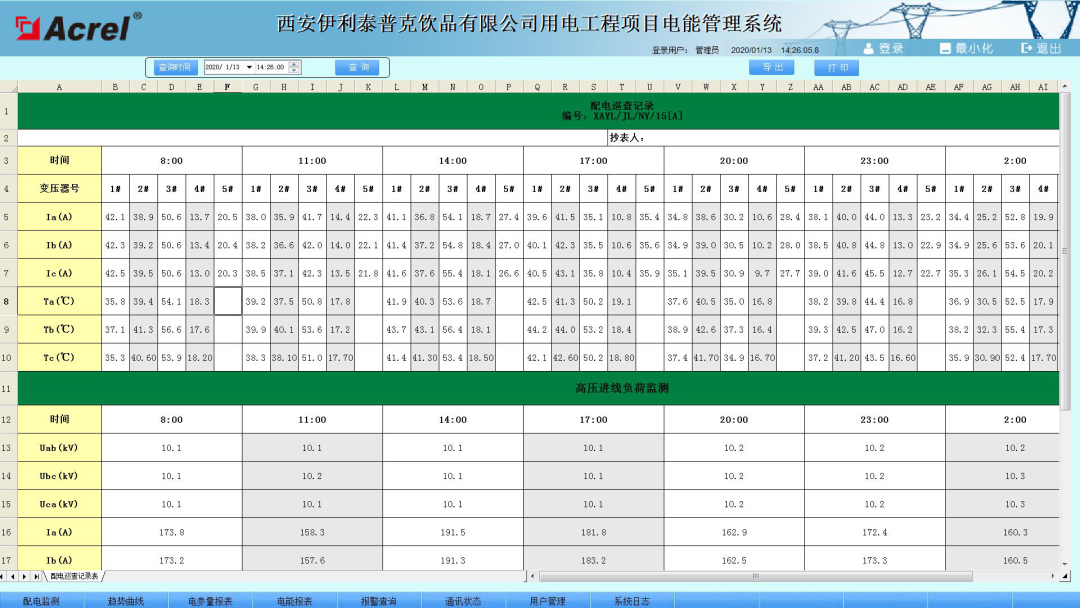Click the 最小化 minimize icon
Image resolution: width=1080 pixels, height=608 pixels.
coord(962,48)
